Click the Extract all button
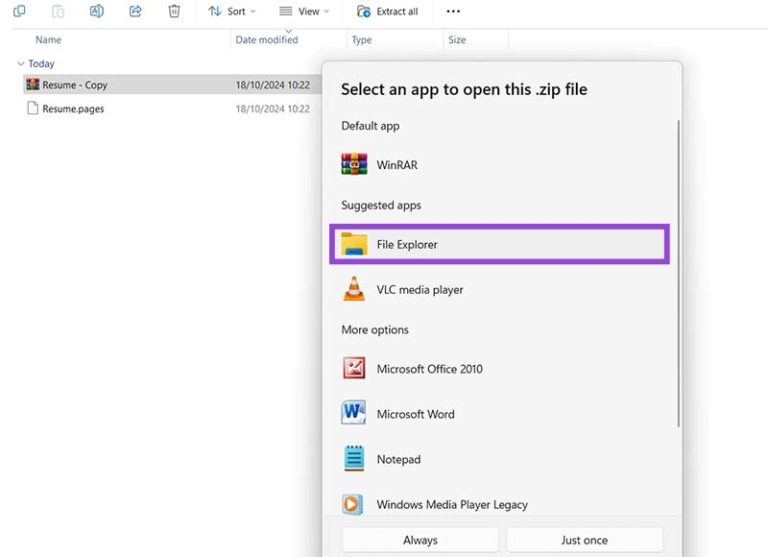The width and height of the screenshot is (768, 557). [x=387, y=11]
